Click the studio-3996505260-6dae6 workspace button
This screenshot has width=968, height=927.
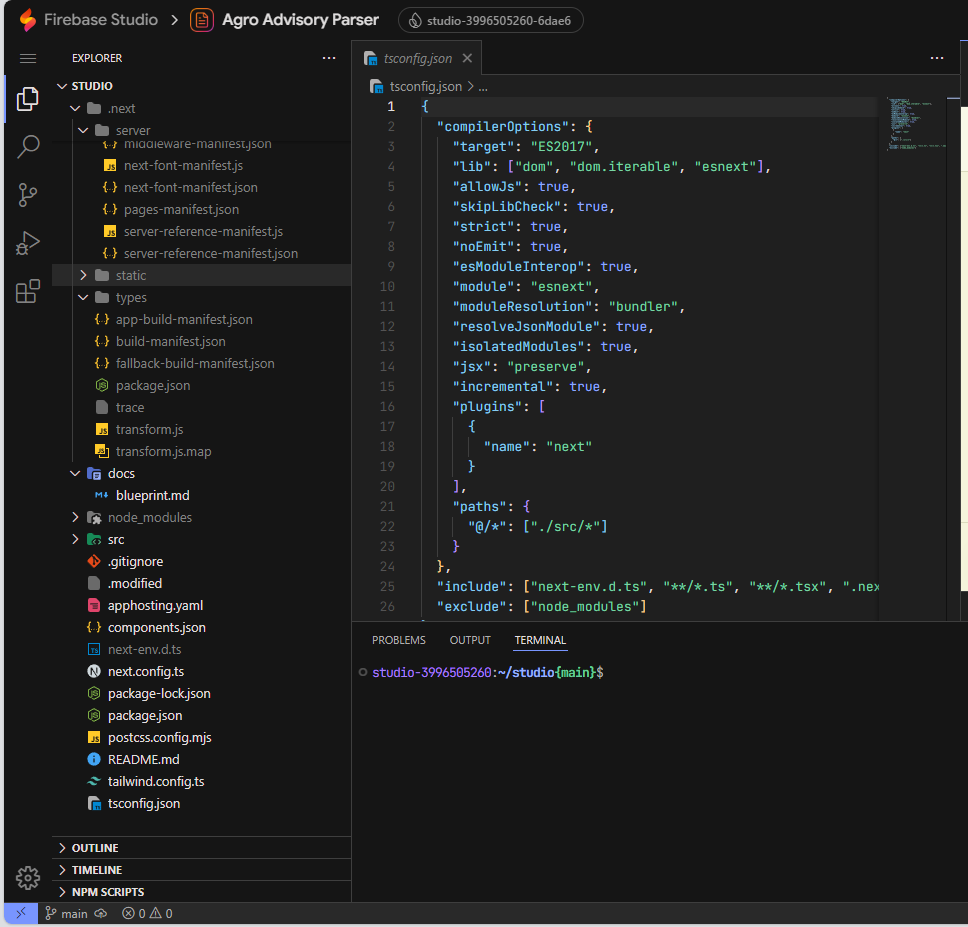coord(490,20)
